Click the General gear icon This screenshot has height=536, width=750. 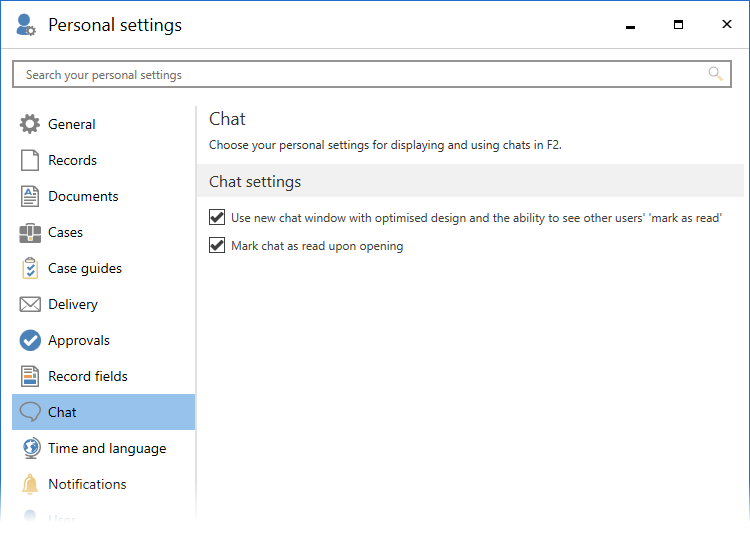tap(30, 124)
